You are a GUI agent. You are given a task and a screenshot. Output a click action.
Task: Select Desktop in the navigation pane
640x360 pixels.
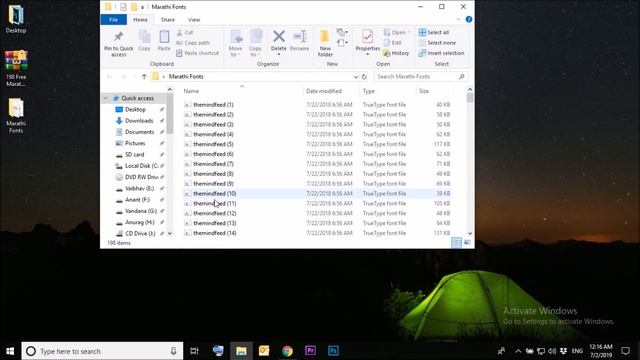135,109
